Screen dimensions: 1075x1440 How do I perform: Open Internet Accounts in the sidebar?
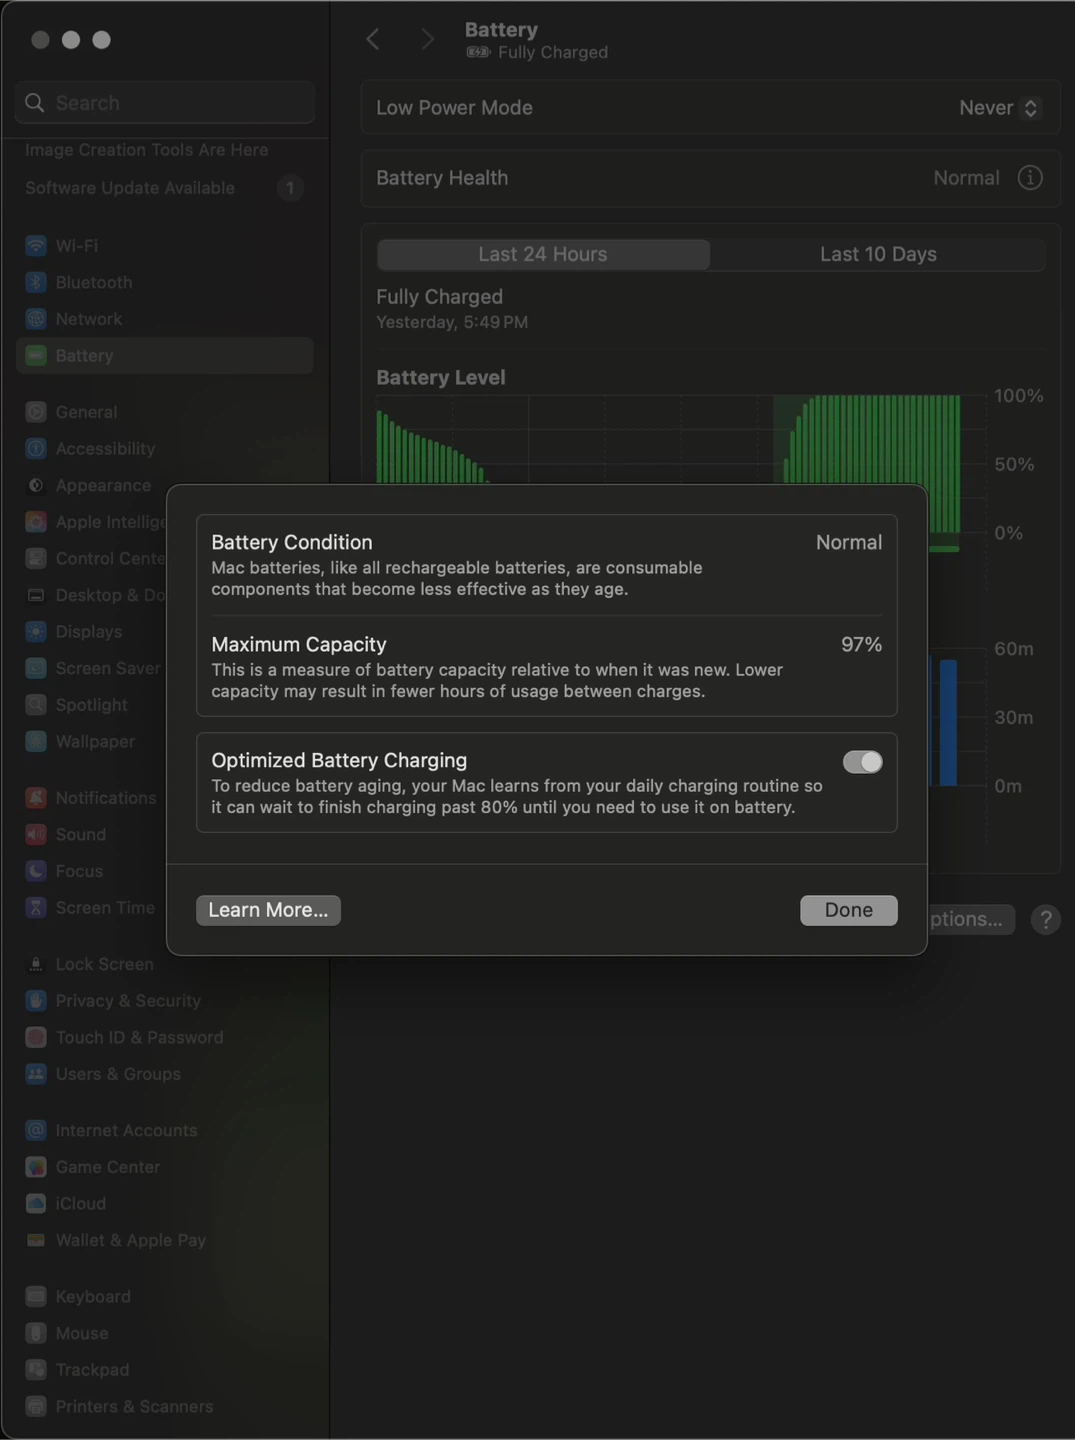[165, 1130]
